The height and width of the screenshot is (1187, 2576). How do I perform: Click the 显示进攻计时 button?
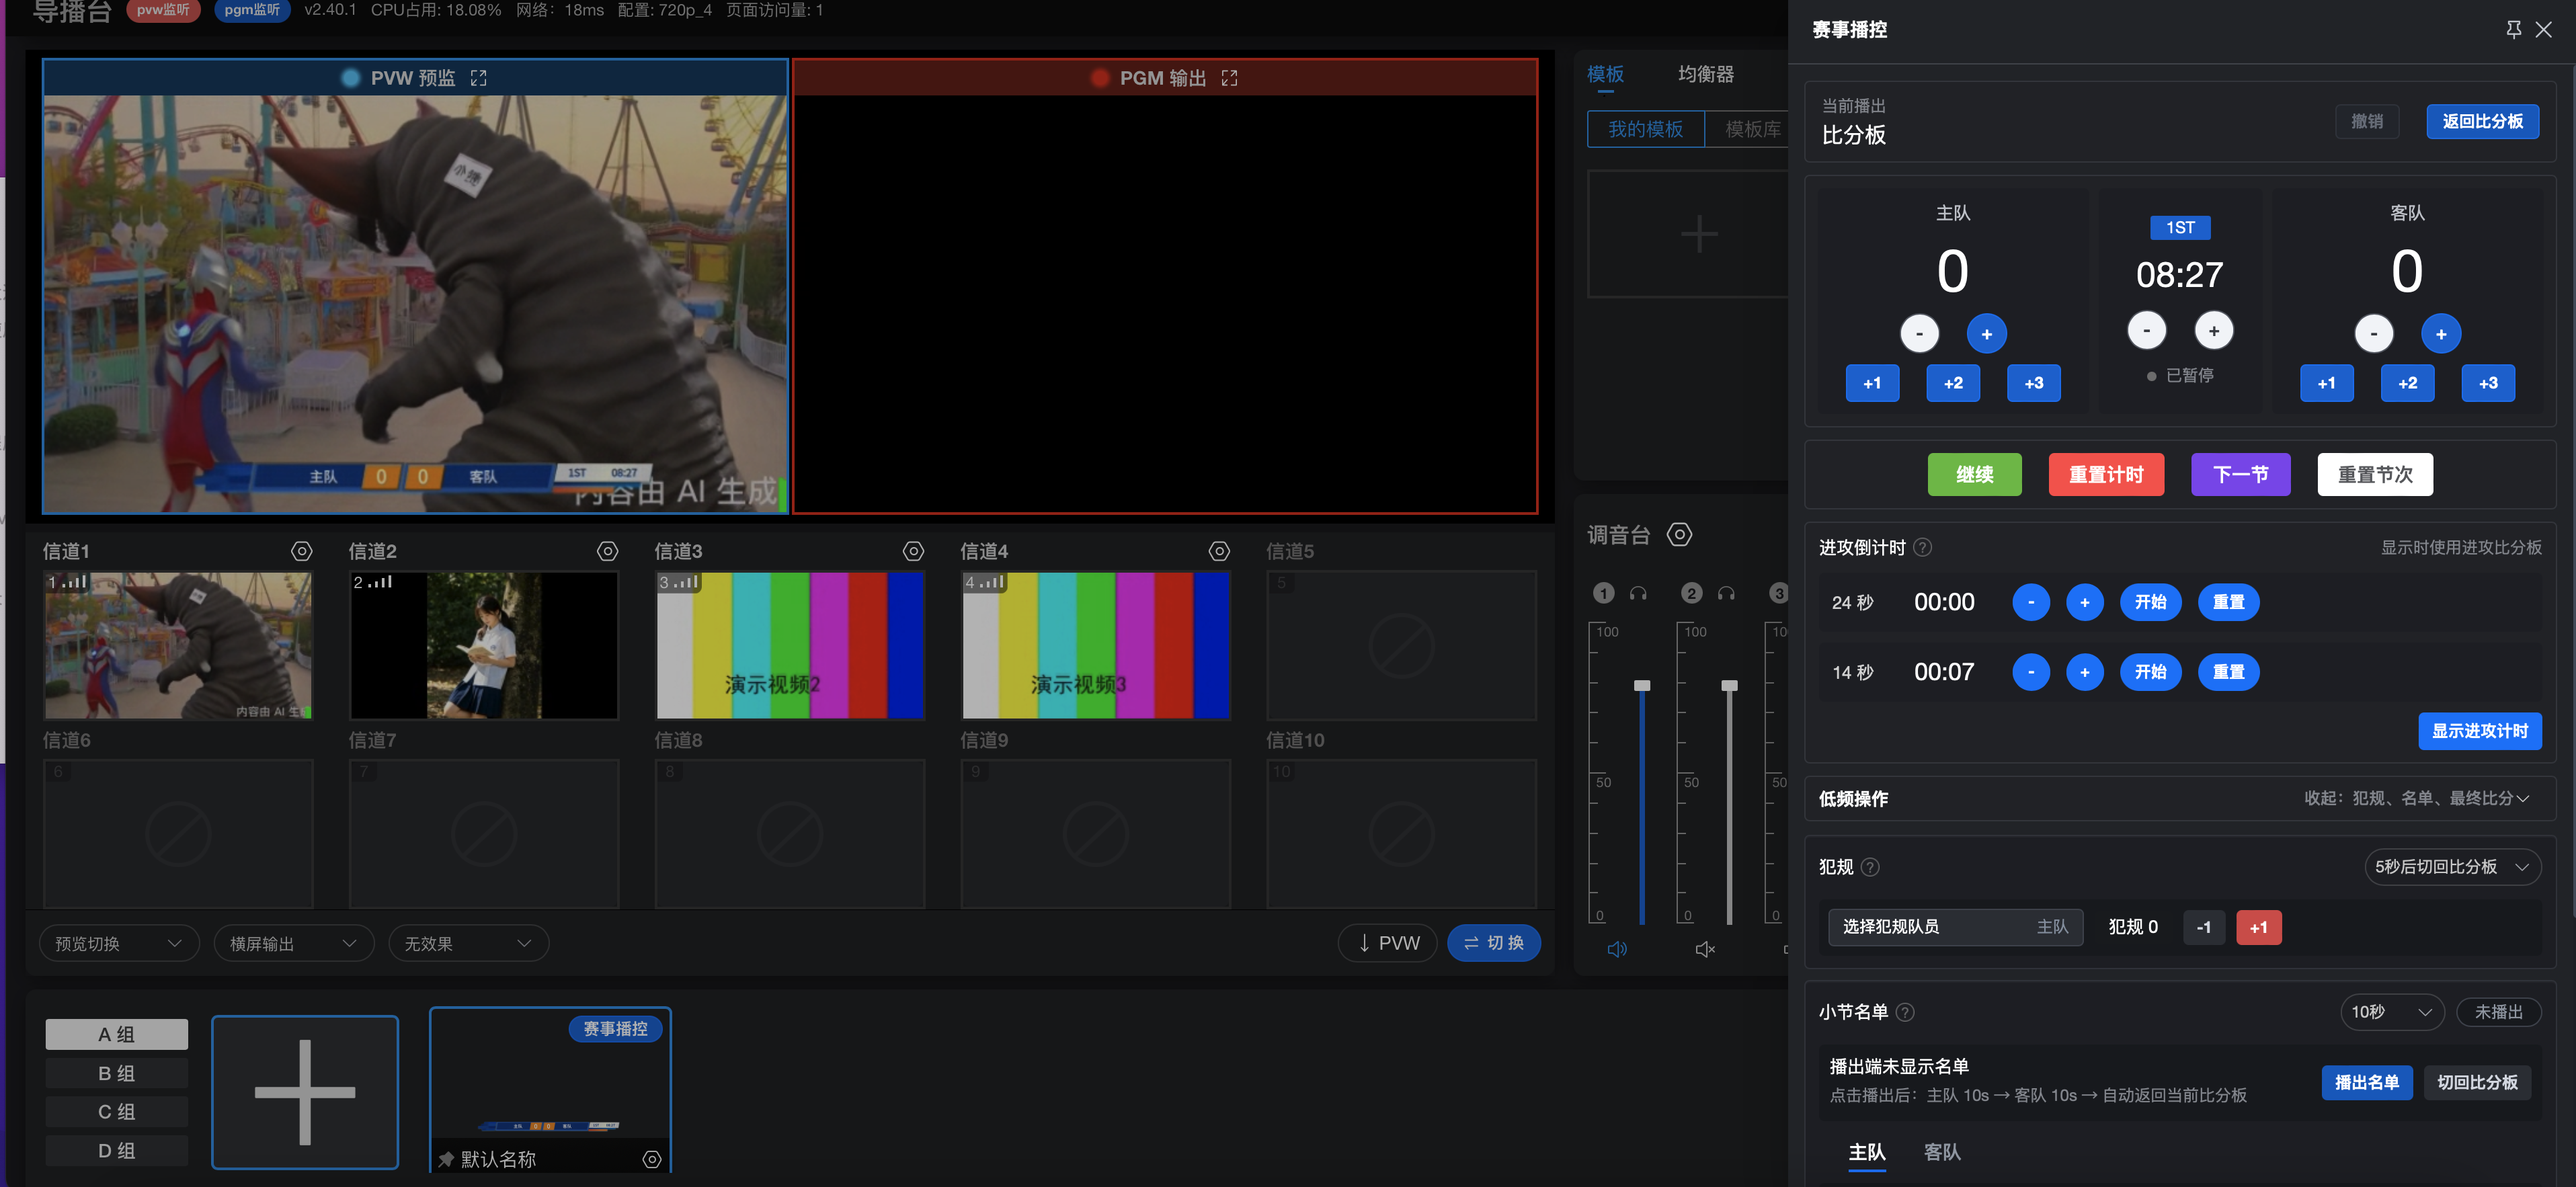click(2480, 731)
